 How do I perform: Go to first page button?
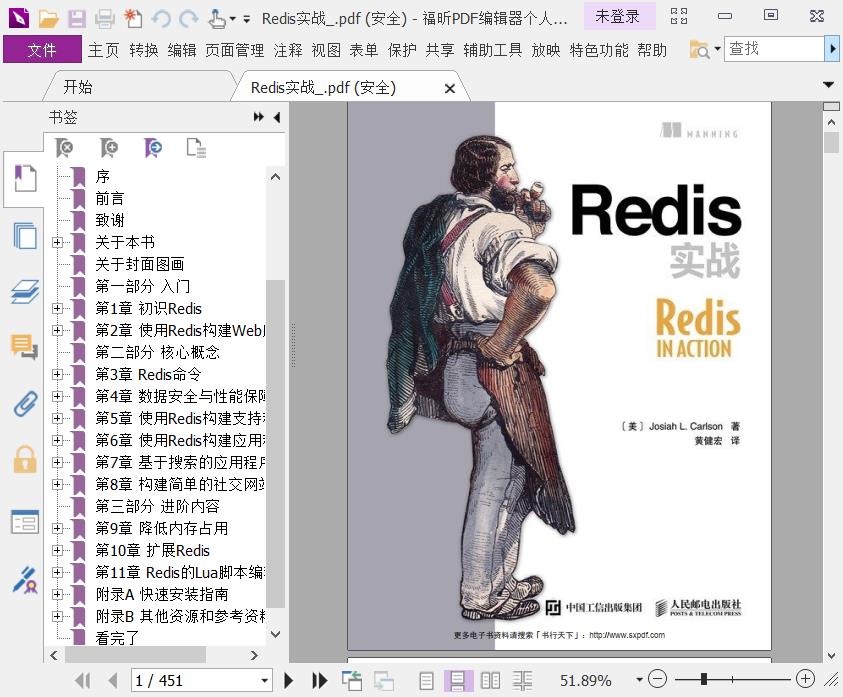[x=83, y=681]
